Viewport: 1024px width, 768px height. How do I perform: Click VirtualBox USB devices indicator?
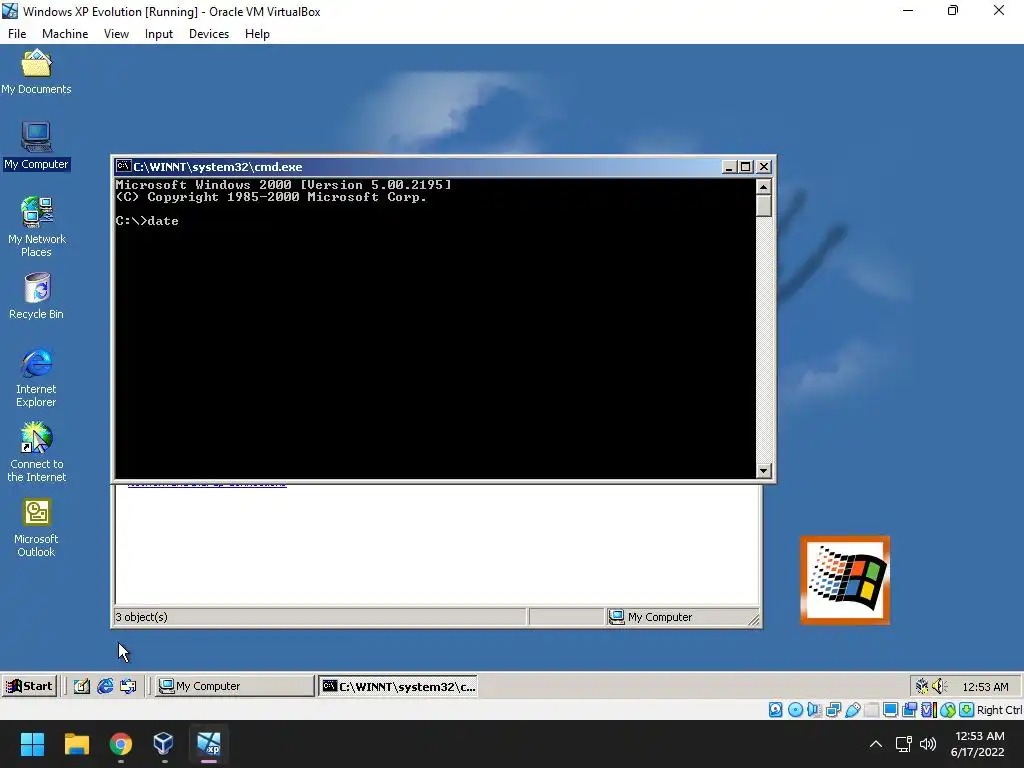pyautogui.click(x=852, y=709)
